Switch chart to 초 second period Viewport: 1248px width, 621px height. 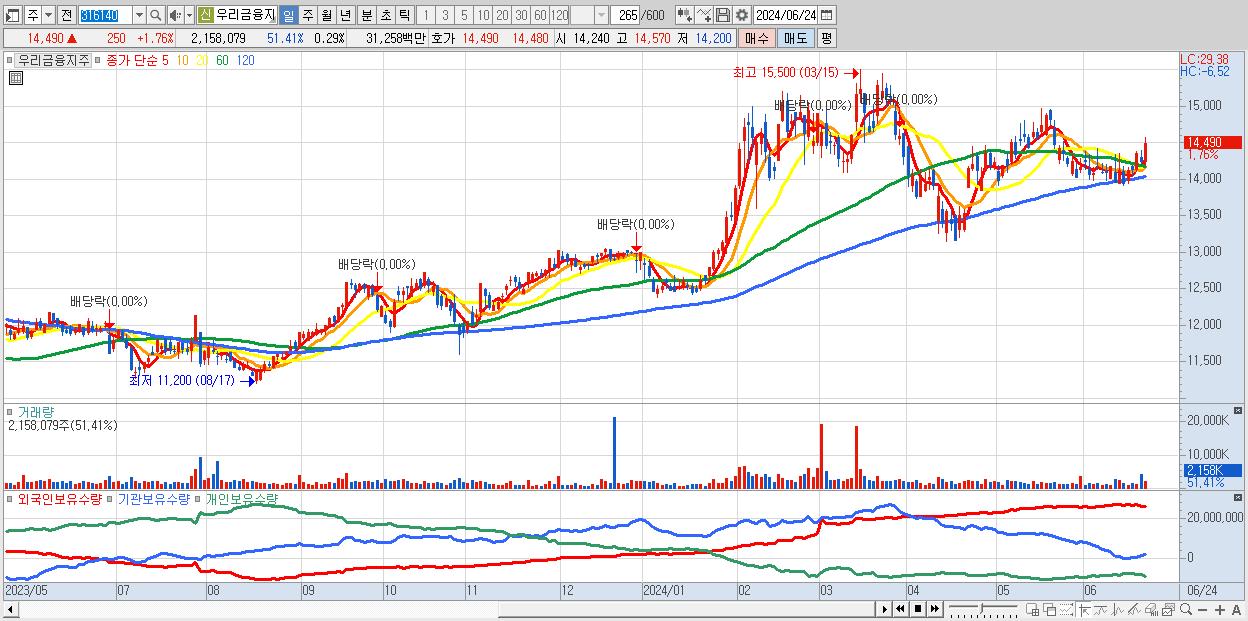[x=385, y=15]
